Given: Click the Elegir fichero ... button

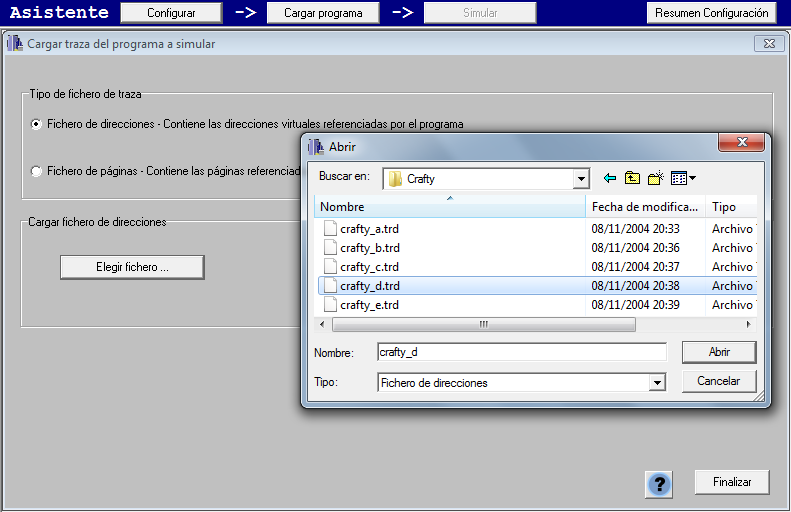Looking at the screenshot, I should click(x=132, y=267).
